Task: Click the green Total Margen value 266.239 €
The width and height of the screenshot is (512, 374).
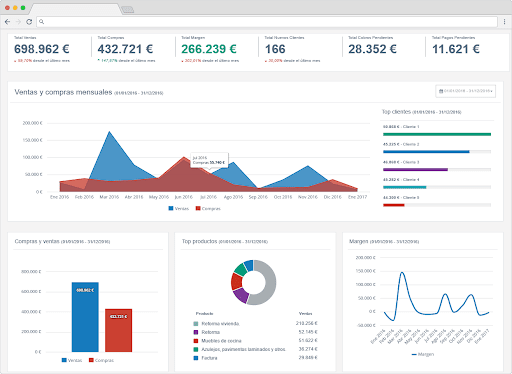Action: pyautogui.click(x=209, y=49)
